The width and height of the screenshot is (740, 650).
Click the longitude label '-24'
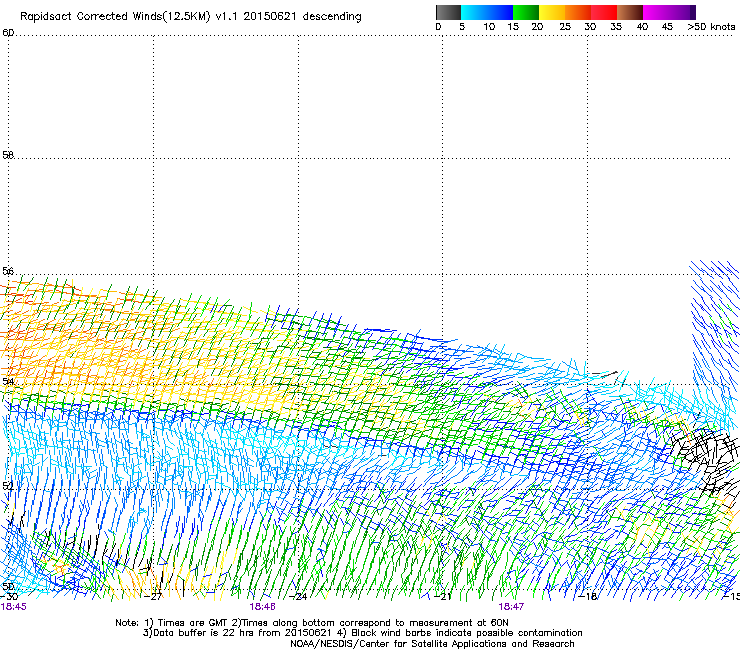tap(299, 597)
